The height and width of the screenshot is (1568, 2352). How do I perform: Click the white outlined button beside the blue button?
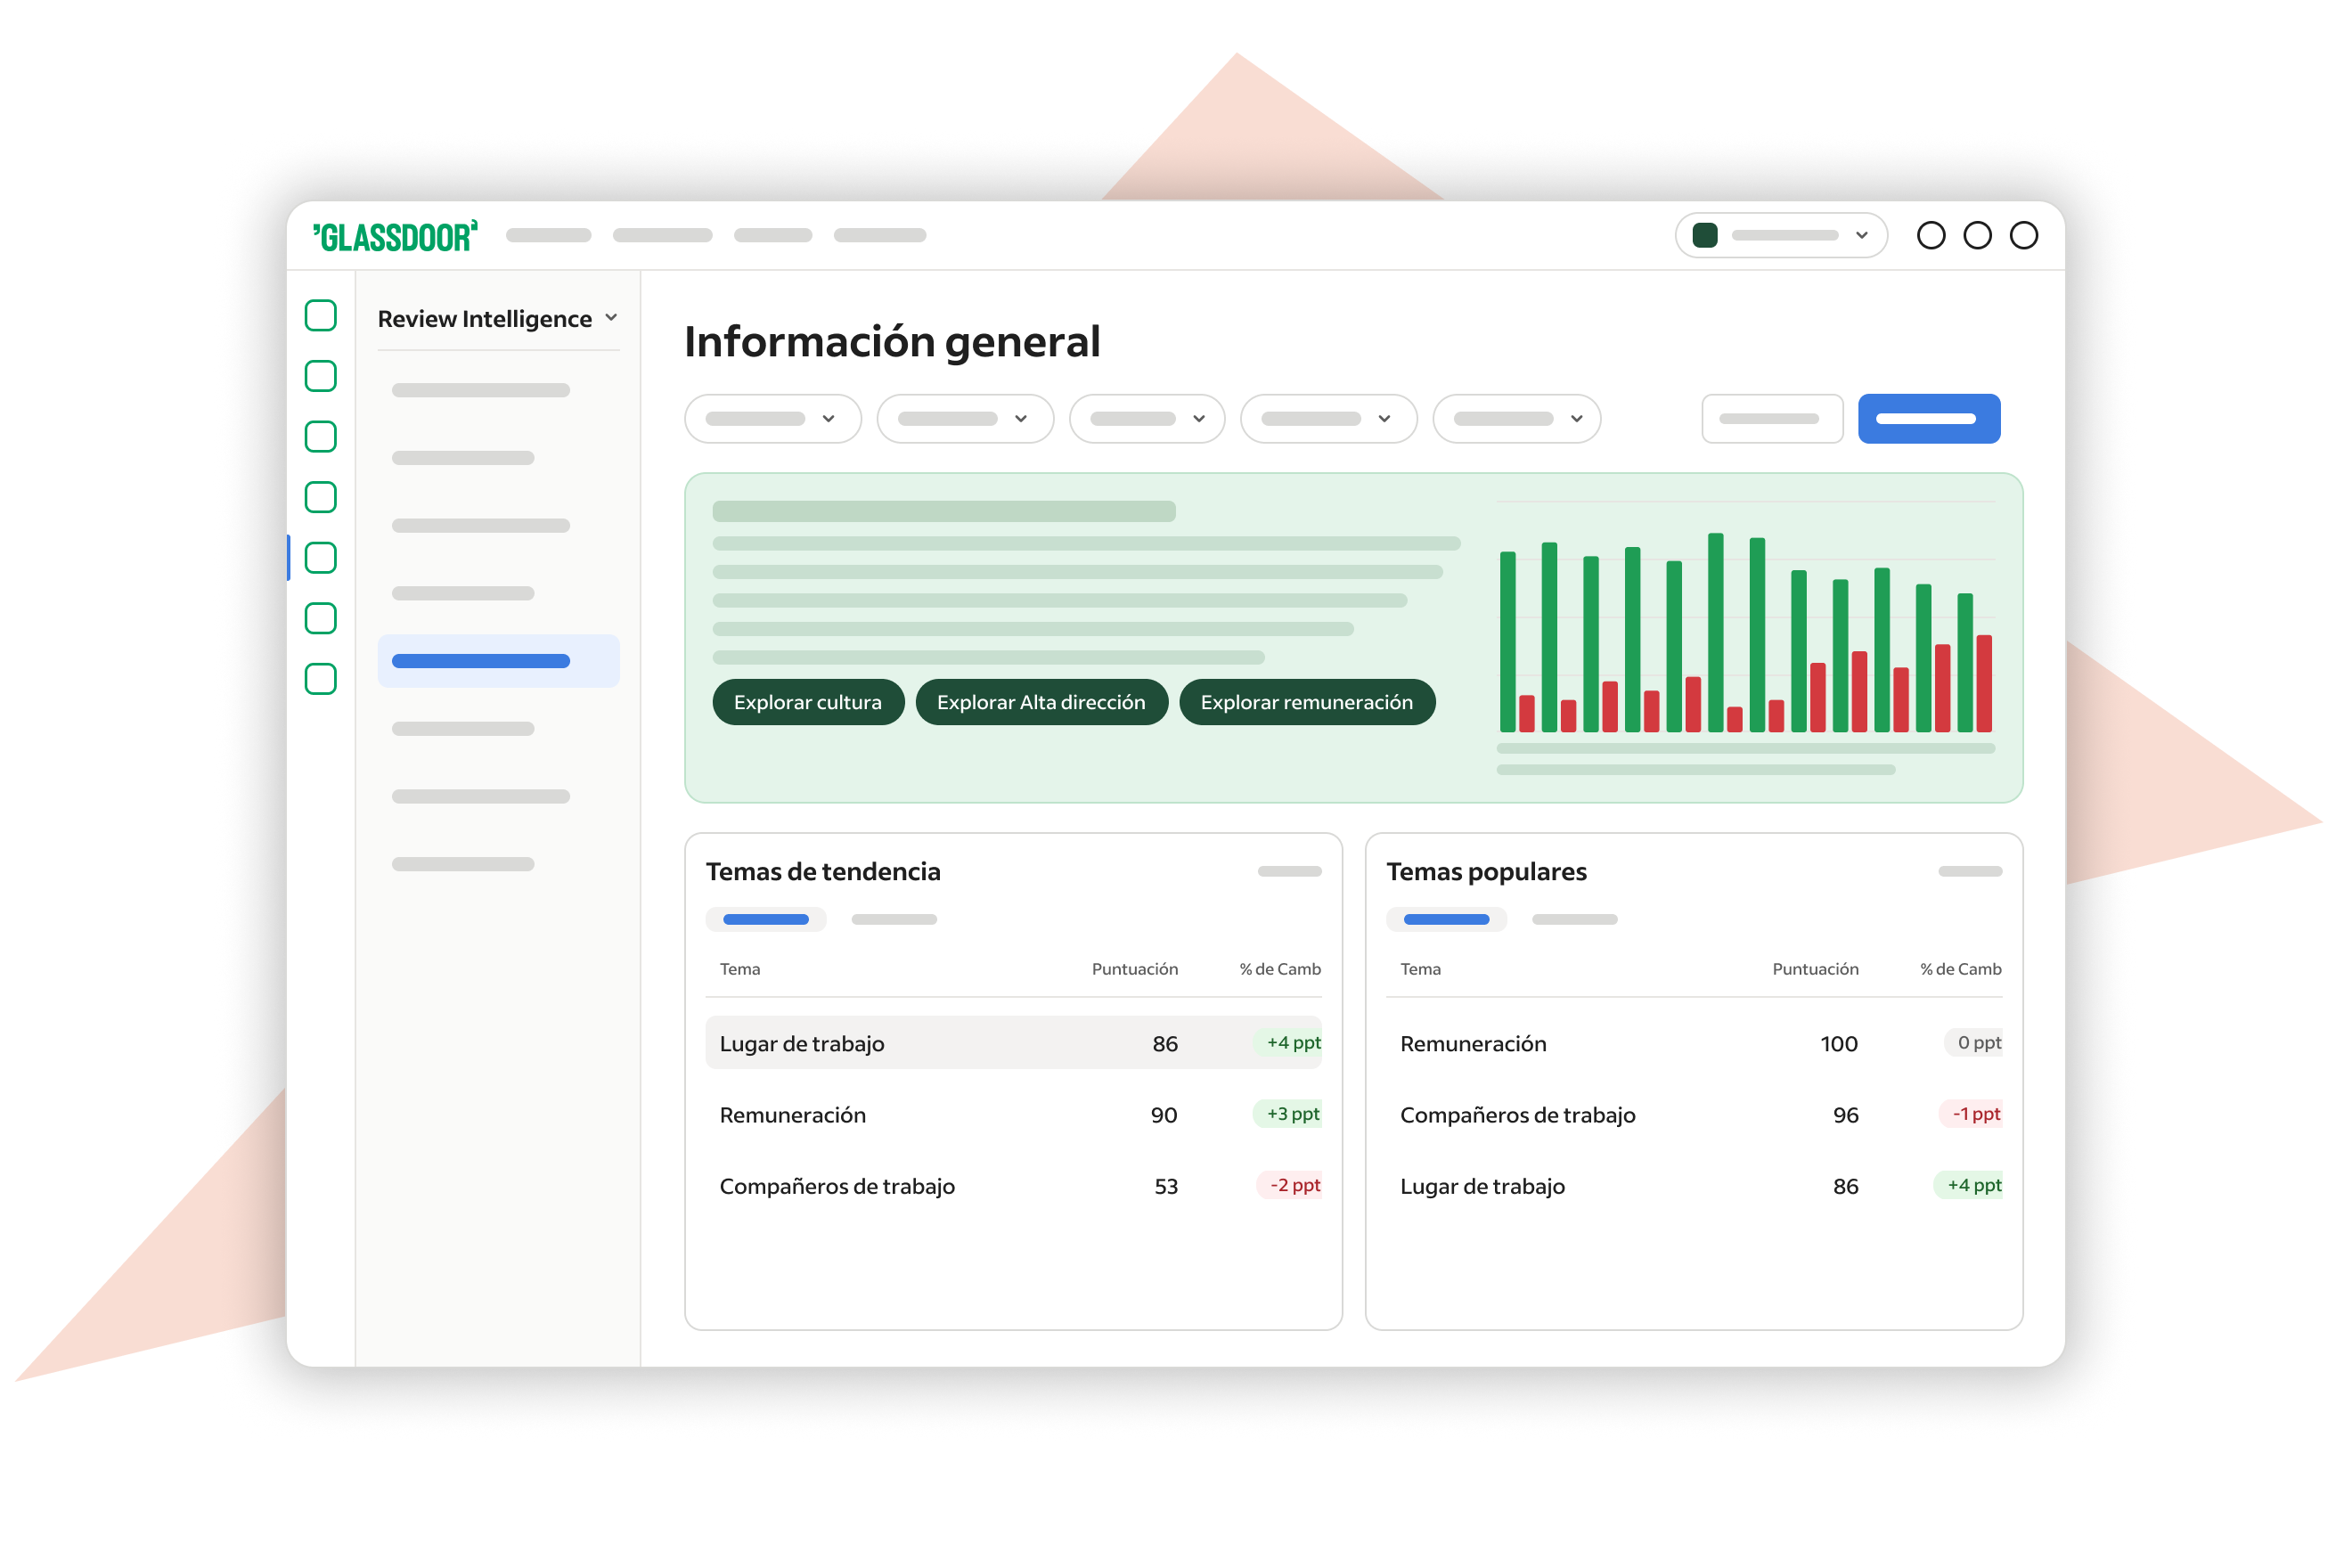pyautogui.click(x=1772, y=418)
